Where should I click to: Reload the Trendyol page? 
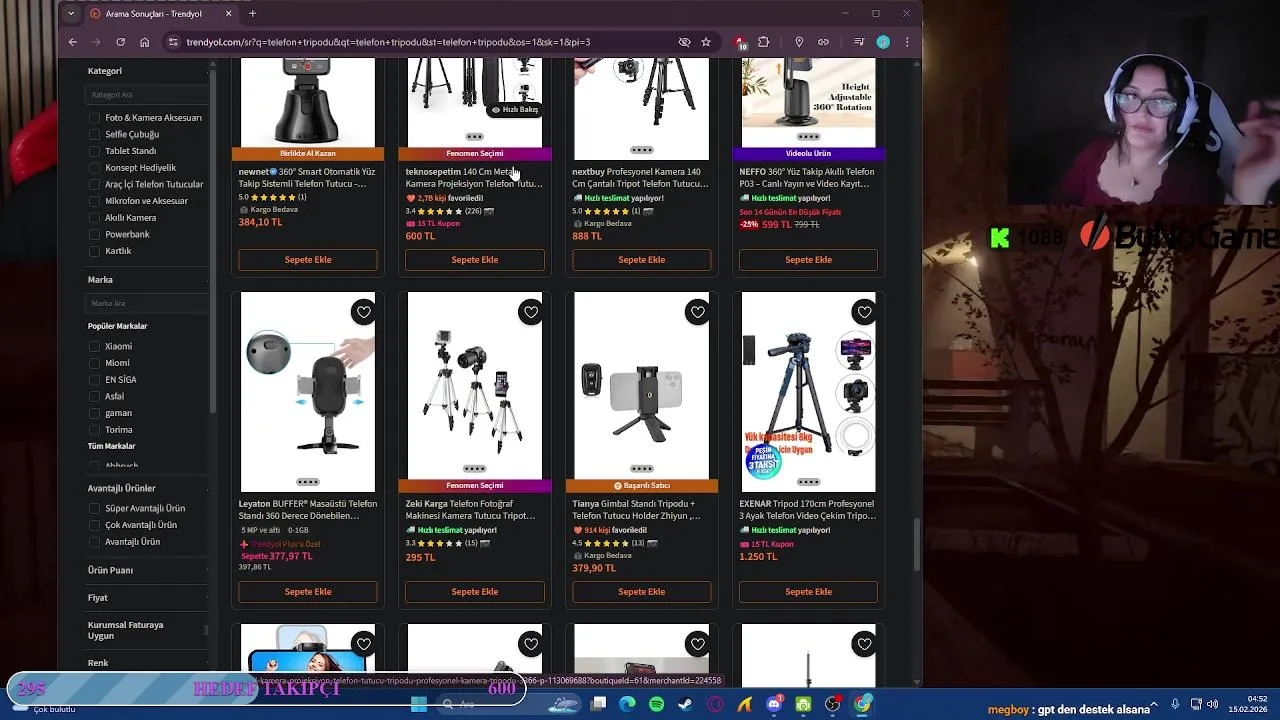tap(120, 42)
